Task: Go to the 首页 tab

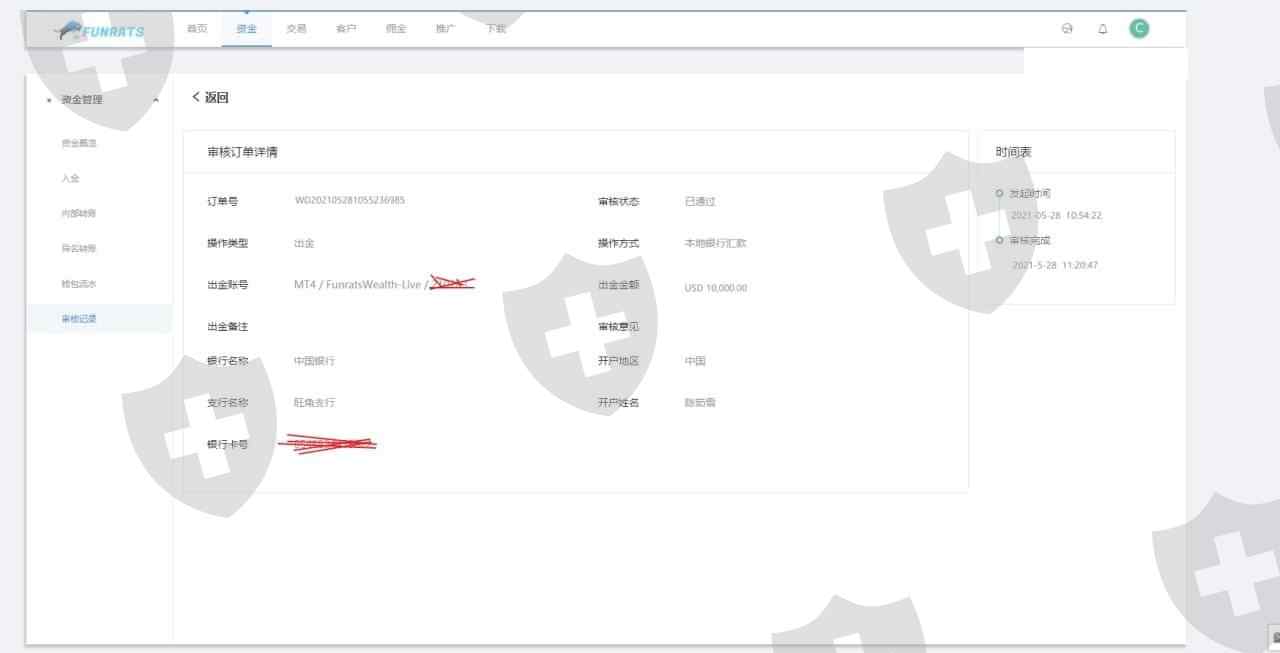Action: pyautogui.click(x=197, y=29)
